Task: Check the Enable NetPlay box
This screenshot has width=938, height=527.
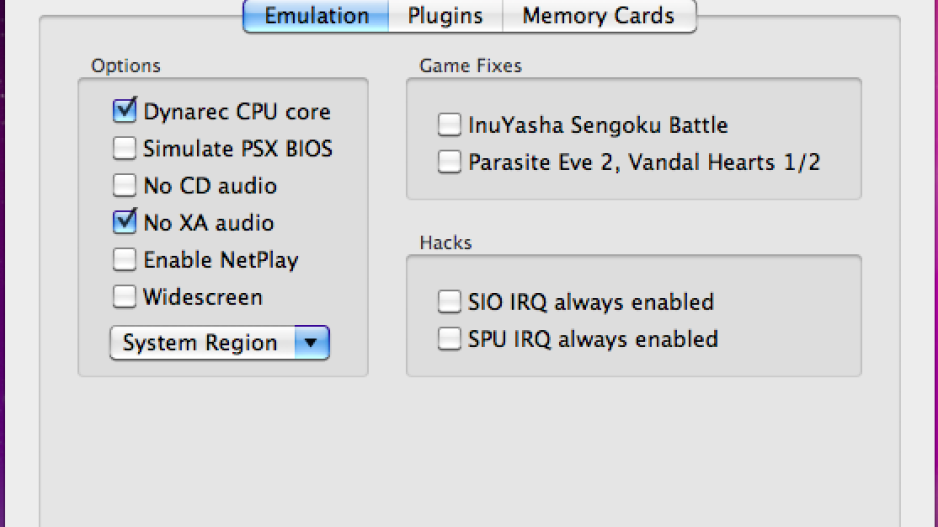Action: coord(124,259)
